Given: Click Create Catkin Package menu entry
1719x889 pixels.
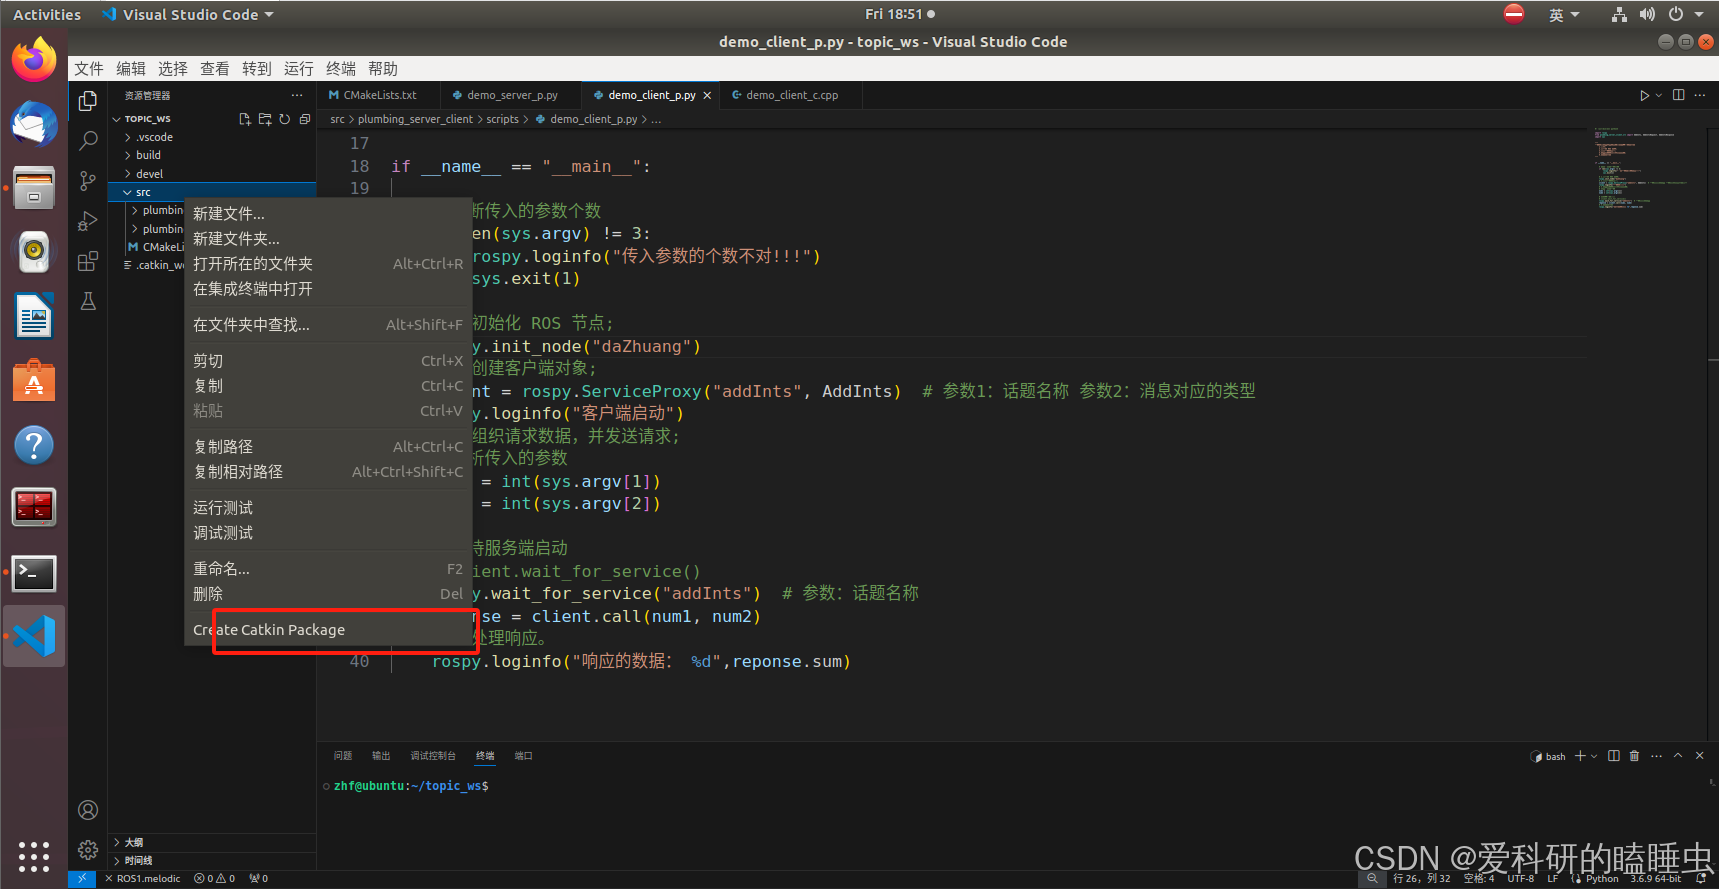Looking at the screenshot, I should click(x=328, y=630).
